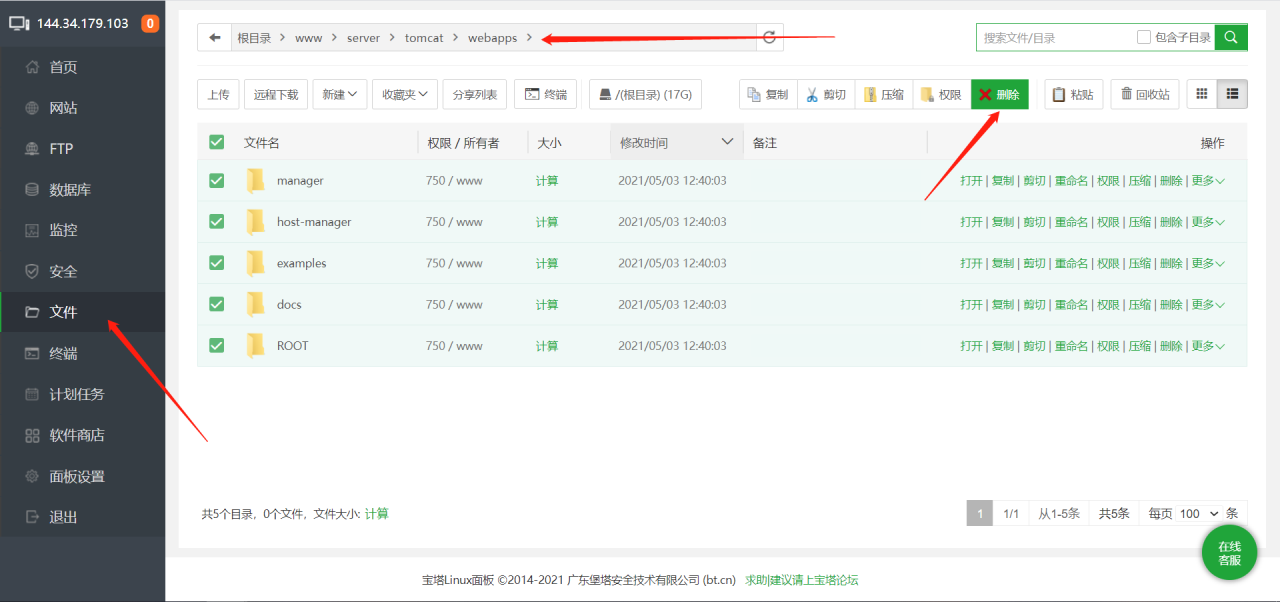The image size is (1280, 602).
Task: Click the red delete (删除) button
Action: pos(999,94)
